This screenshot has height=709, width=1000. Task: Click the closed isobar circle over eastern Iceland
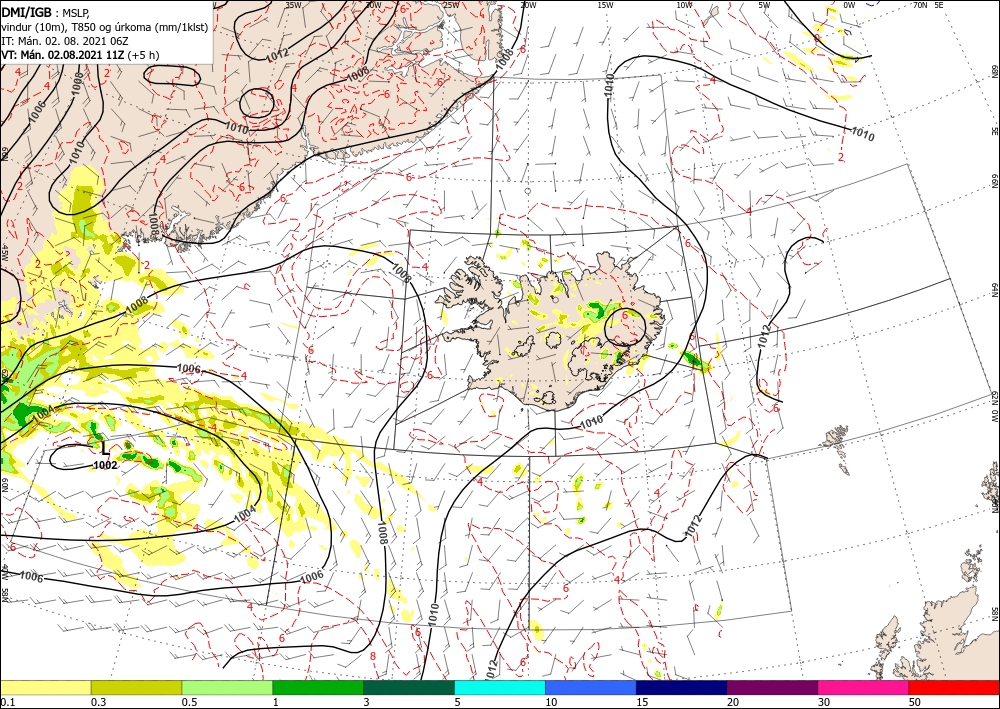[x=625, y=326]
